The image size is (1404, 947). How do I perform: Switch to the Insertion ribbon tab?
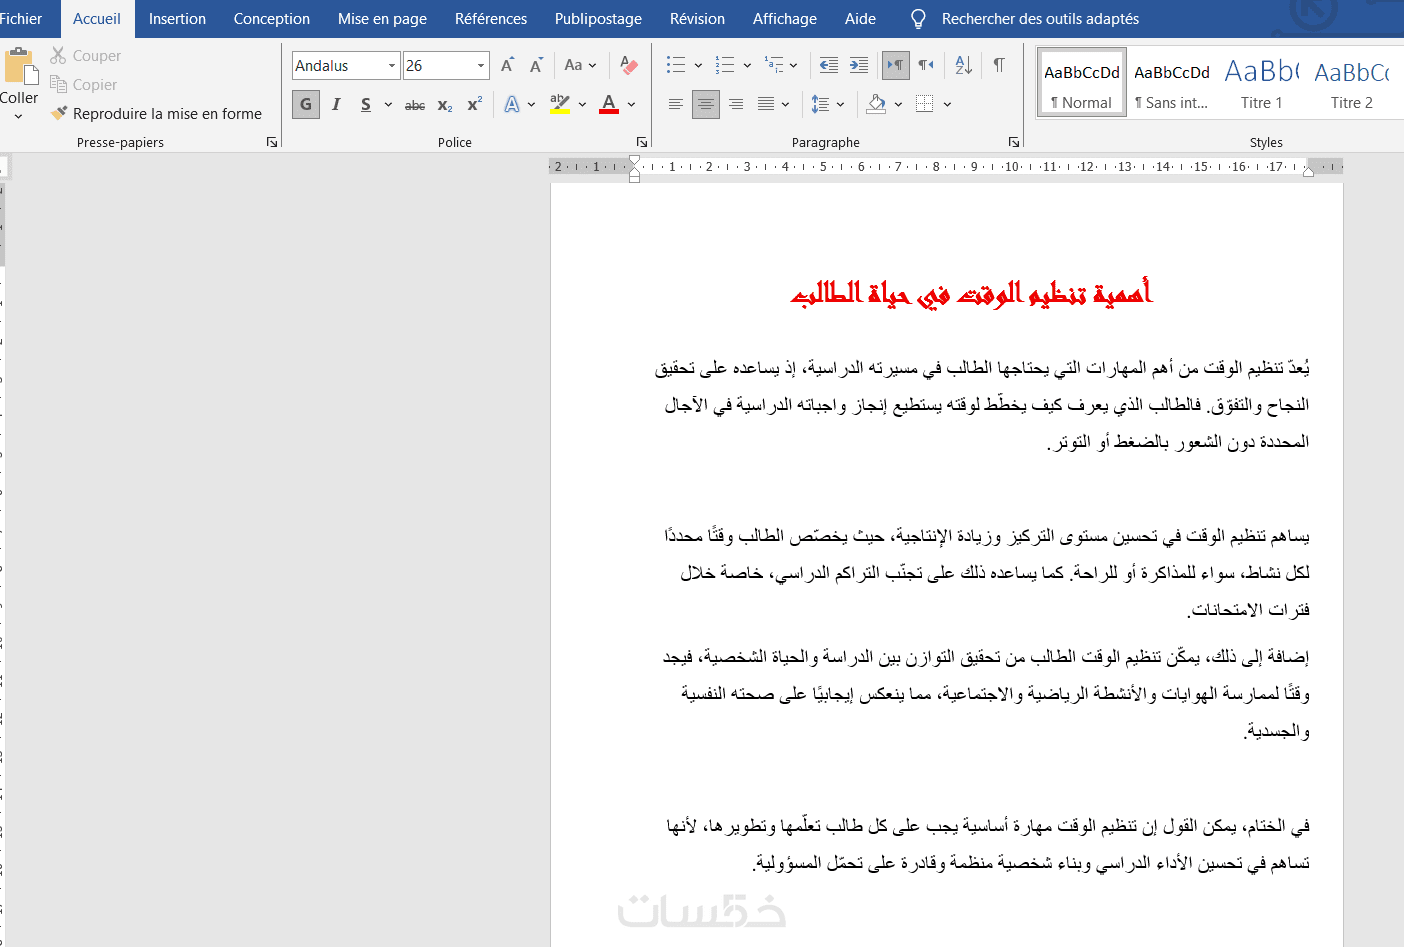pyautogui.click(x=177, y=19)
